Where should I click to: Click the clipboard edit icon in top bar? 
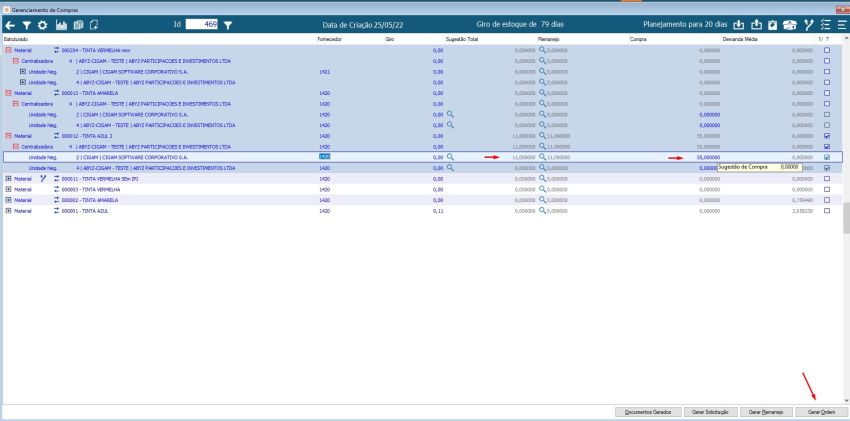(x=773, y=25)
